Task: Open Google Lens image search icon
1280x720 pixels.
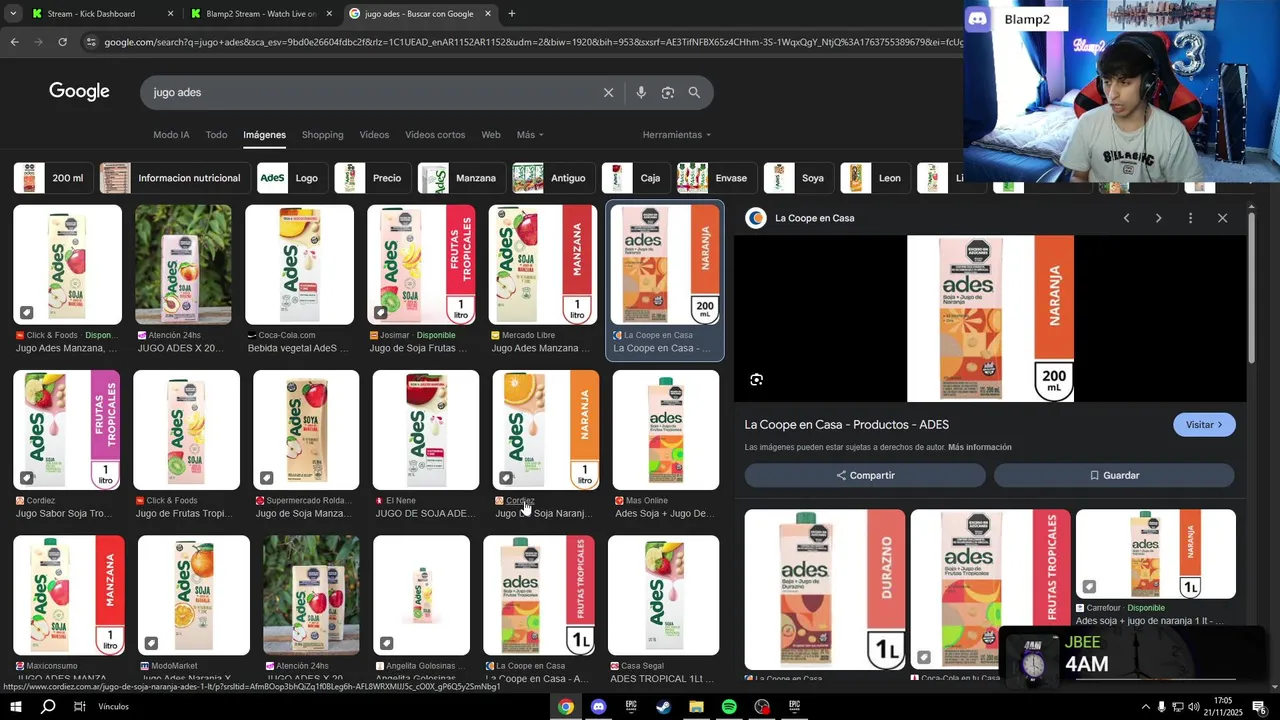Action: coord(667,93)
